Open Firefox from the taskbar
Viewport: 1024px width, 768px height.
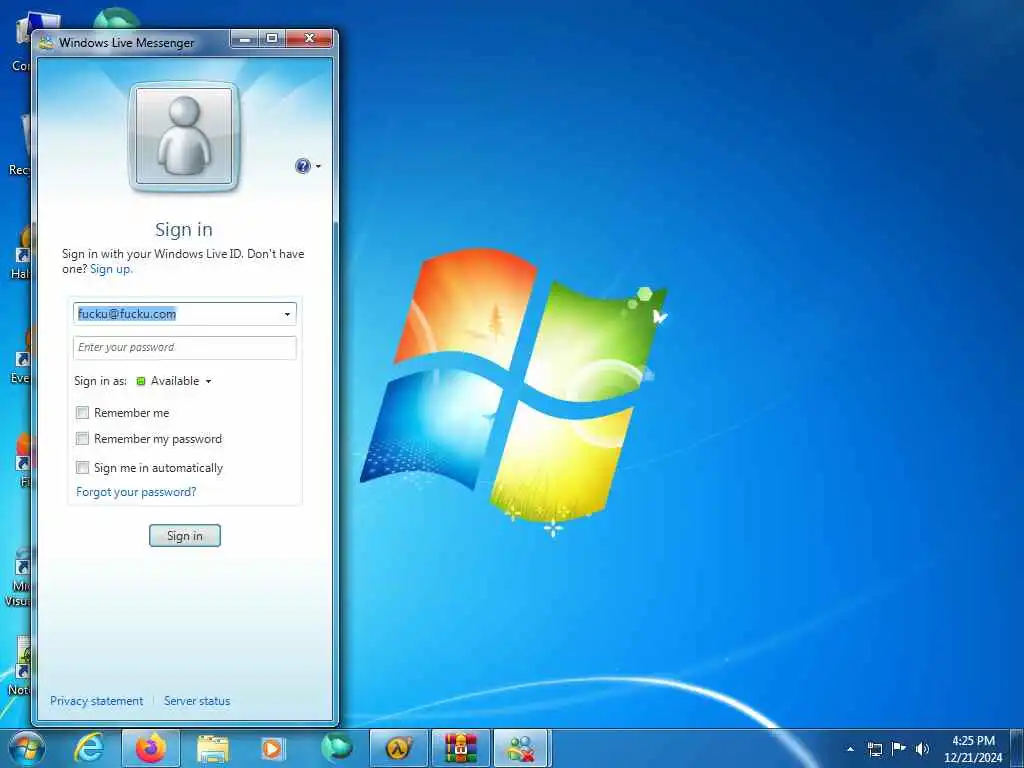[x=151, y=748]
